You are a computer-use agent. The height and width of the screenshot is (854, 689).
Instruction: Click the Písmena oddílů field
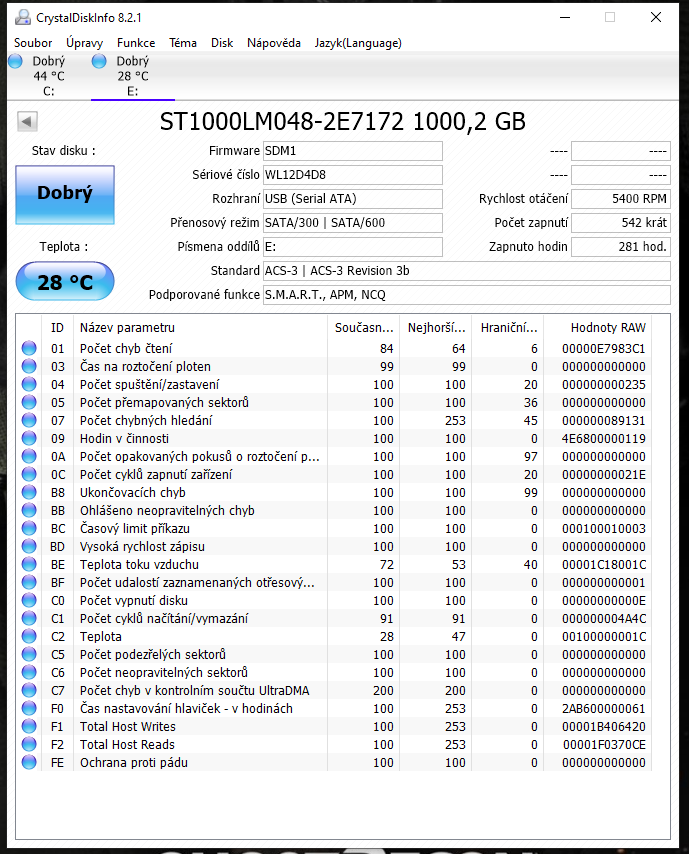[x=352, y=247]
